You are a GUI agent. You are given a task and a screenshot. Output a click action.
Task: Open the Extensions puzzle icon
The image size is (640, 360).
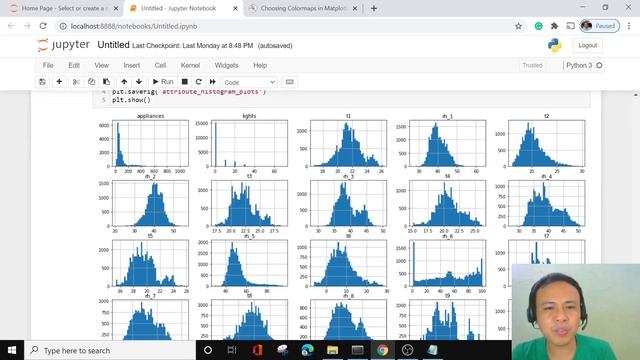pyautogui.click(x=554, y=26)
